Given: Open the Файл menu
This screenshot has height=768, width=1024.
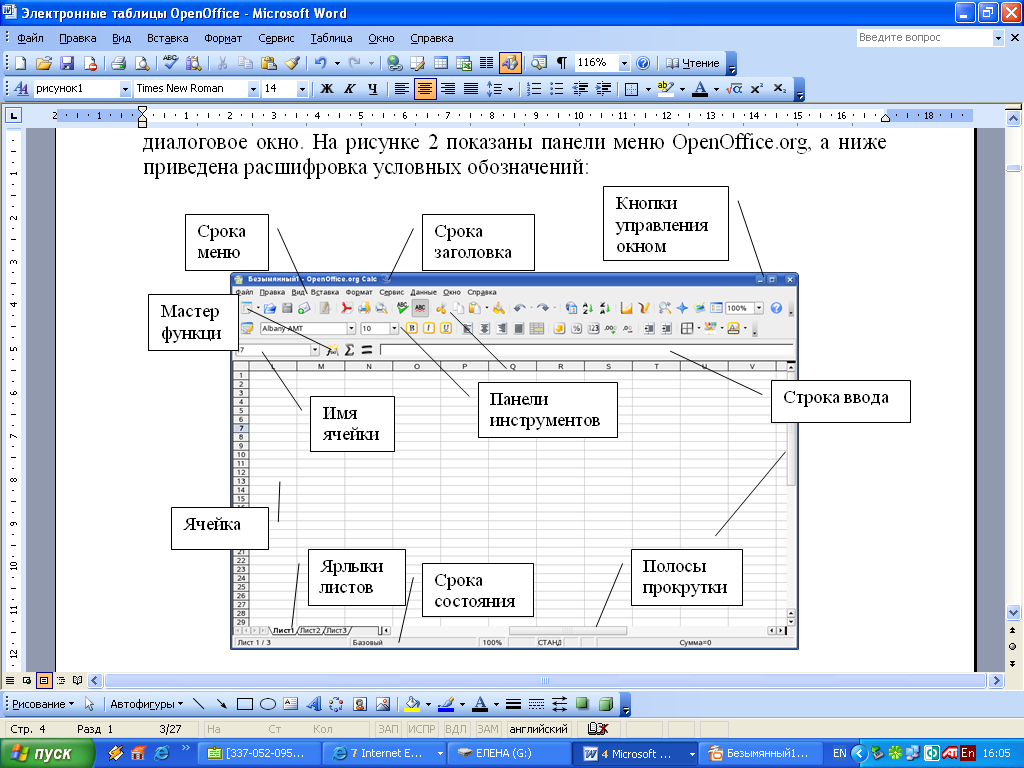Looking at the screenshot, I should 30,38.
